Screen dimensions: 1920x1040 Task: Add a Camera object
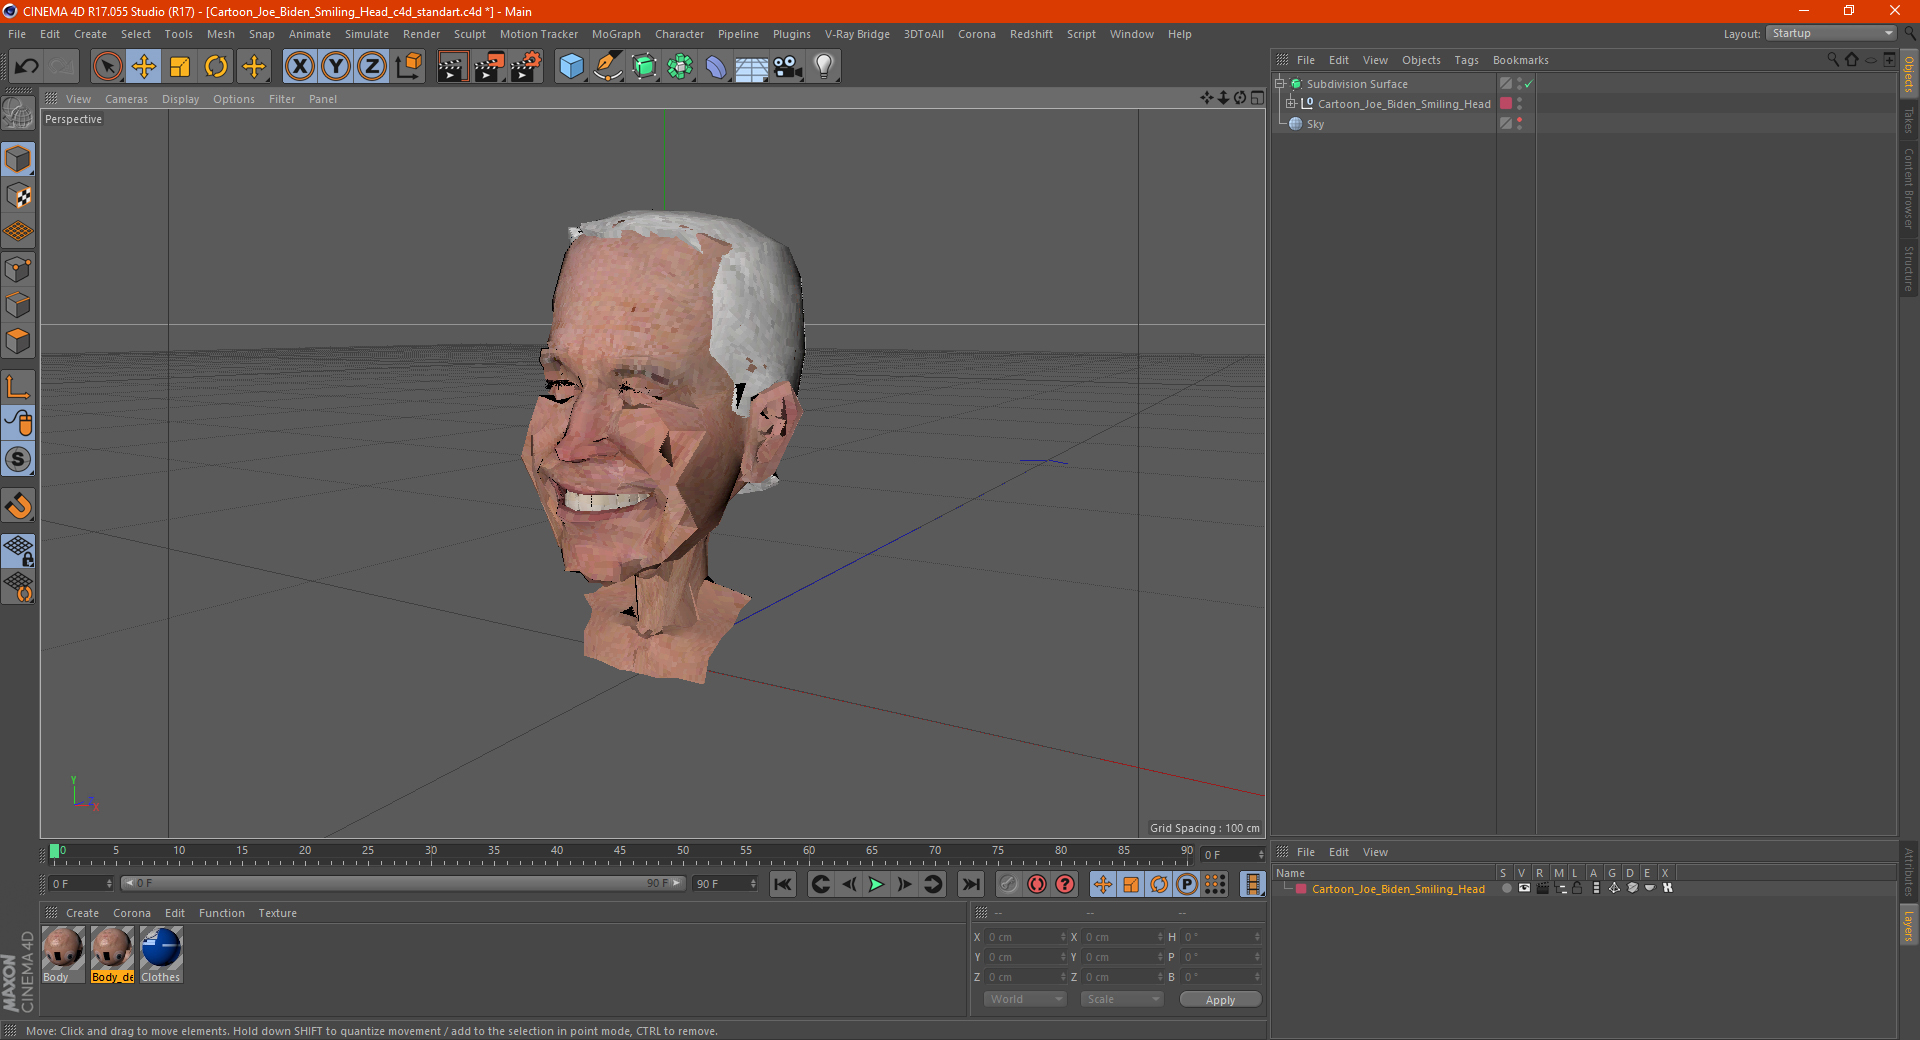click(787, 67)
